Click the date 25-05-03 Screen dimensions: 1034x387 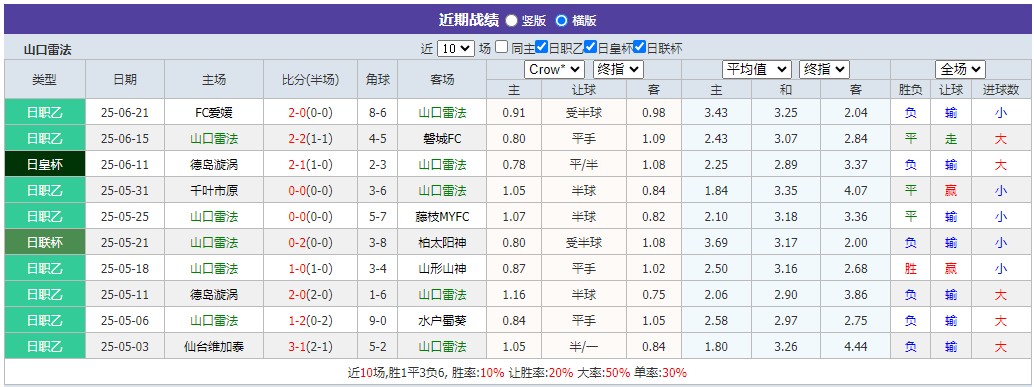tap(125, 346)
